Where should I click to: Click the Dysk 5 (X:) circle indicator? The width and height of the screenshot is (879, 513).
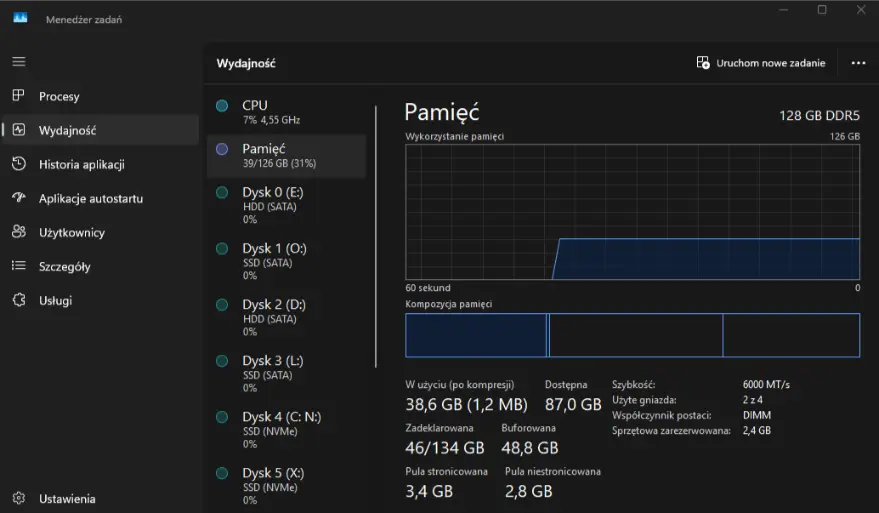pos(222,473)
